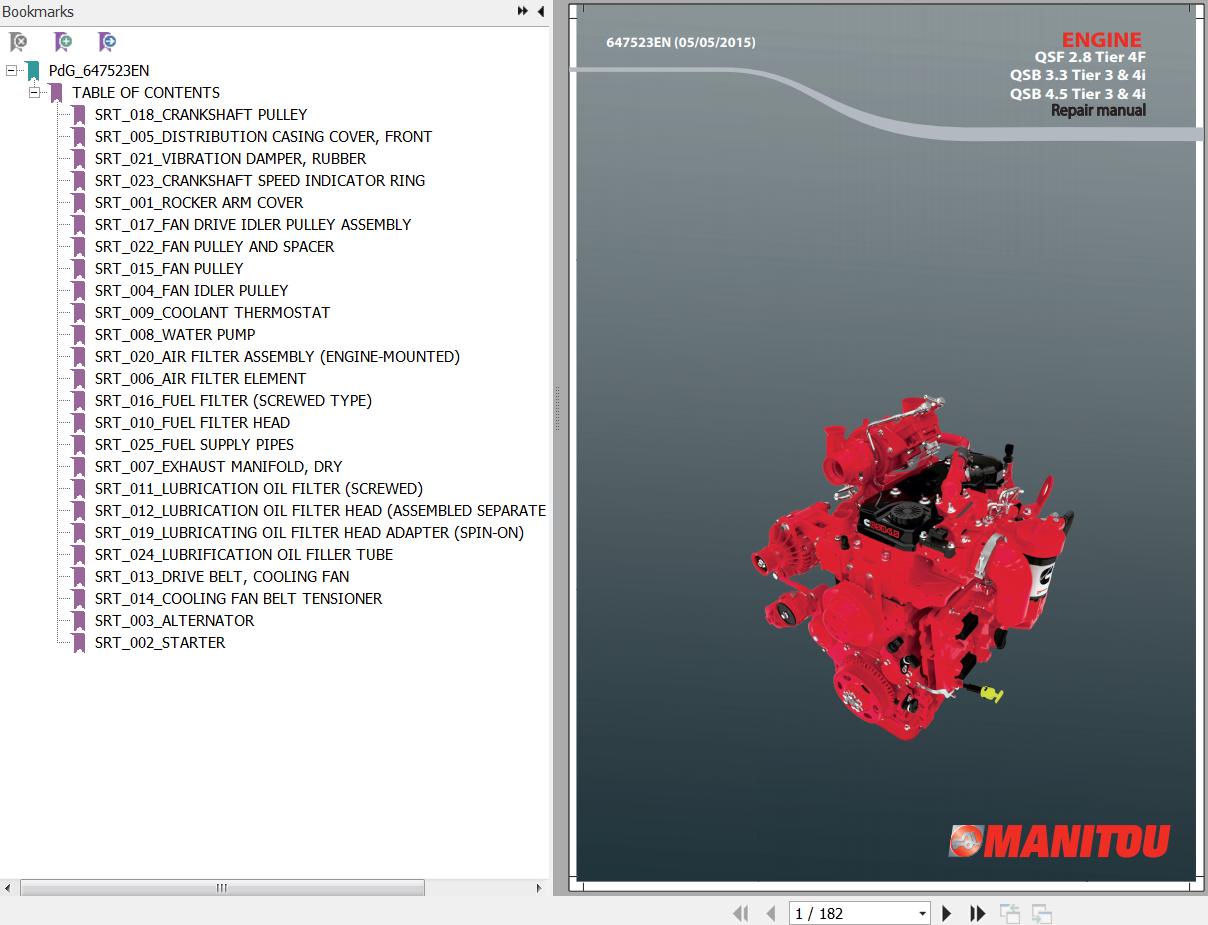1208x925 pixels.
Task: Open SRT_018_CRANKSHAFT PULLEY bookmark
Action: coord(201,115)
